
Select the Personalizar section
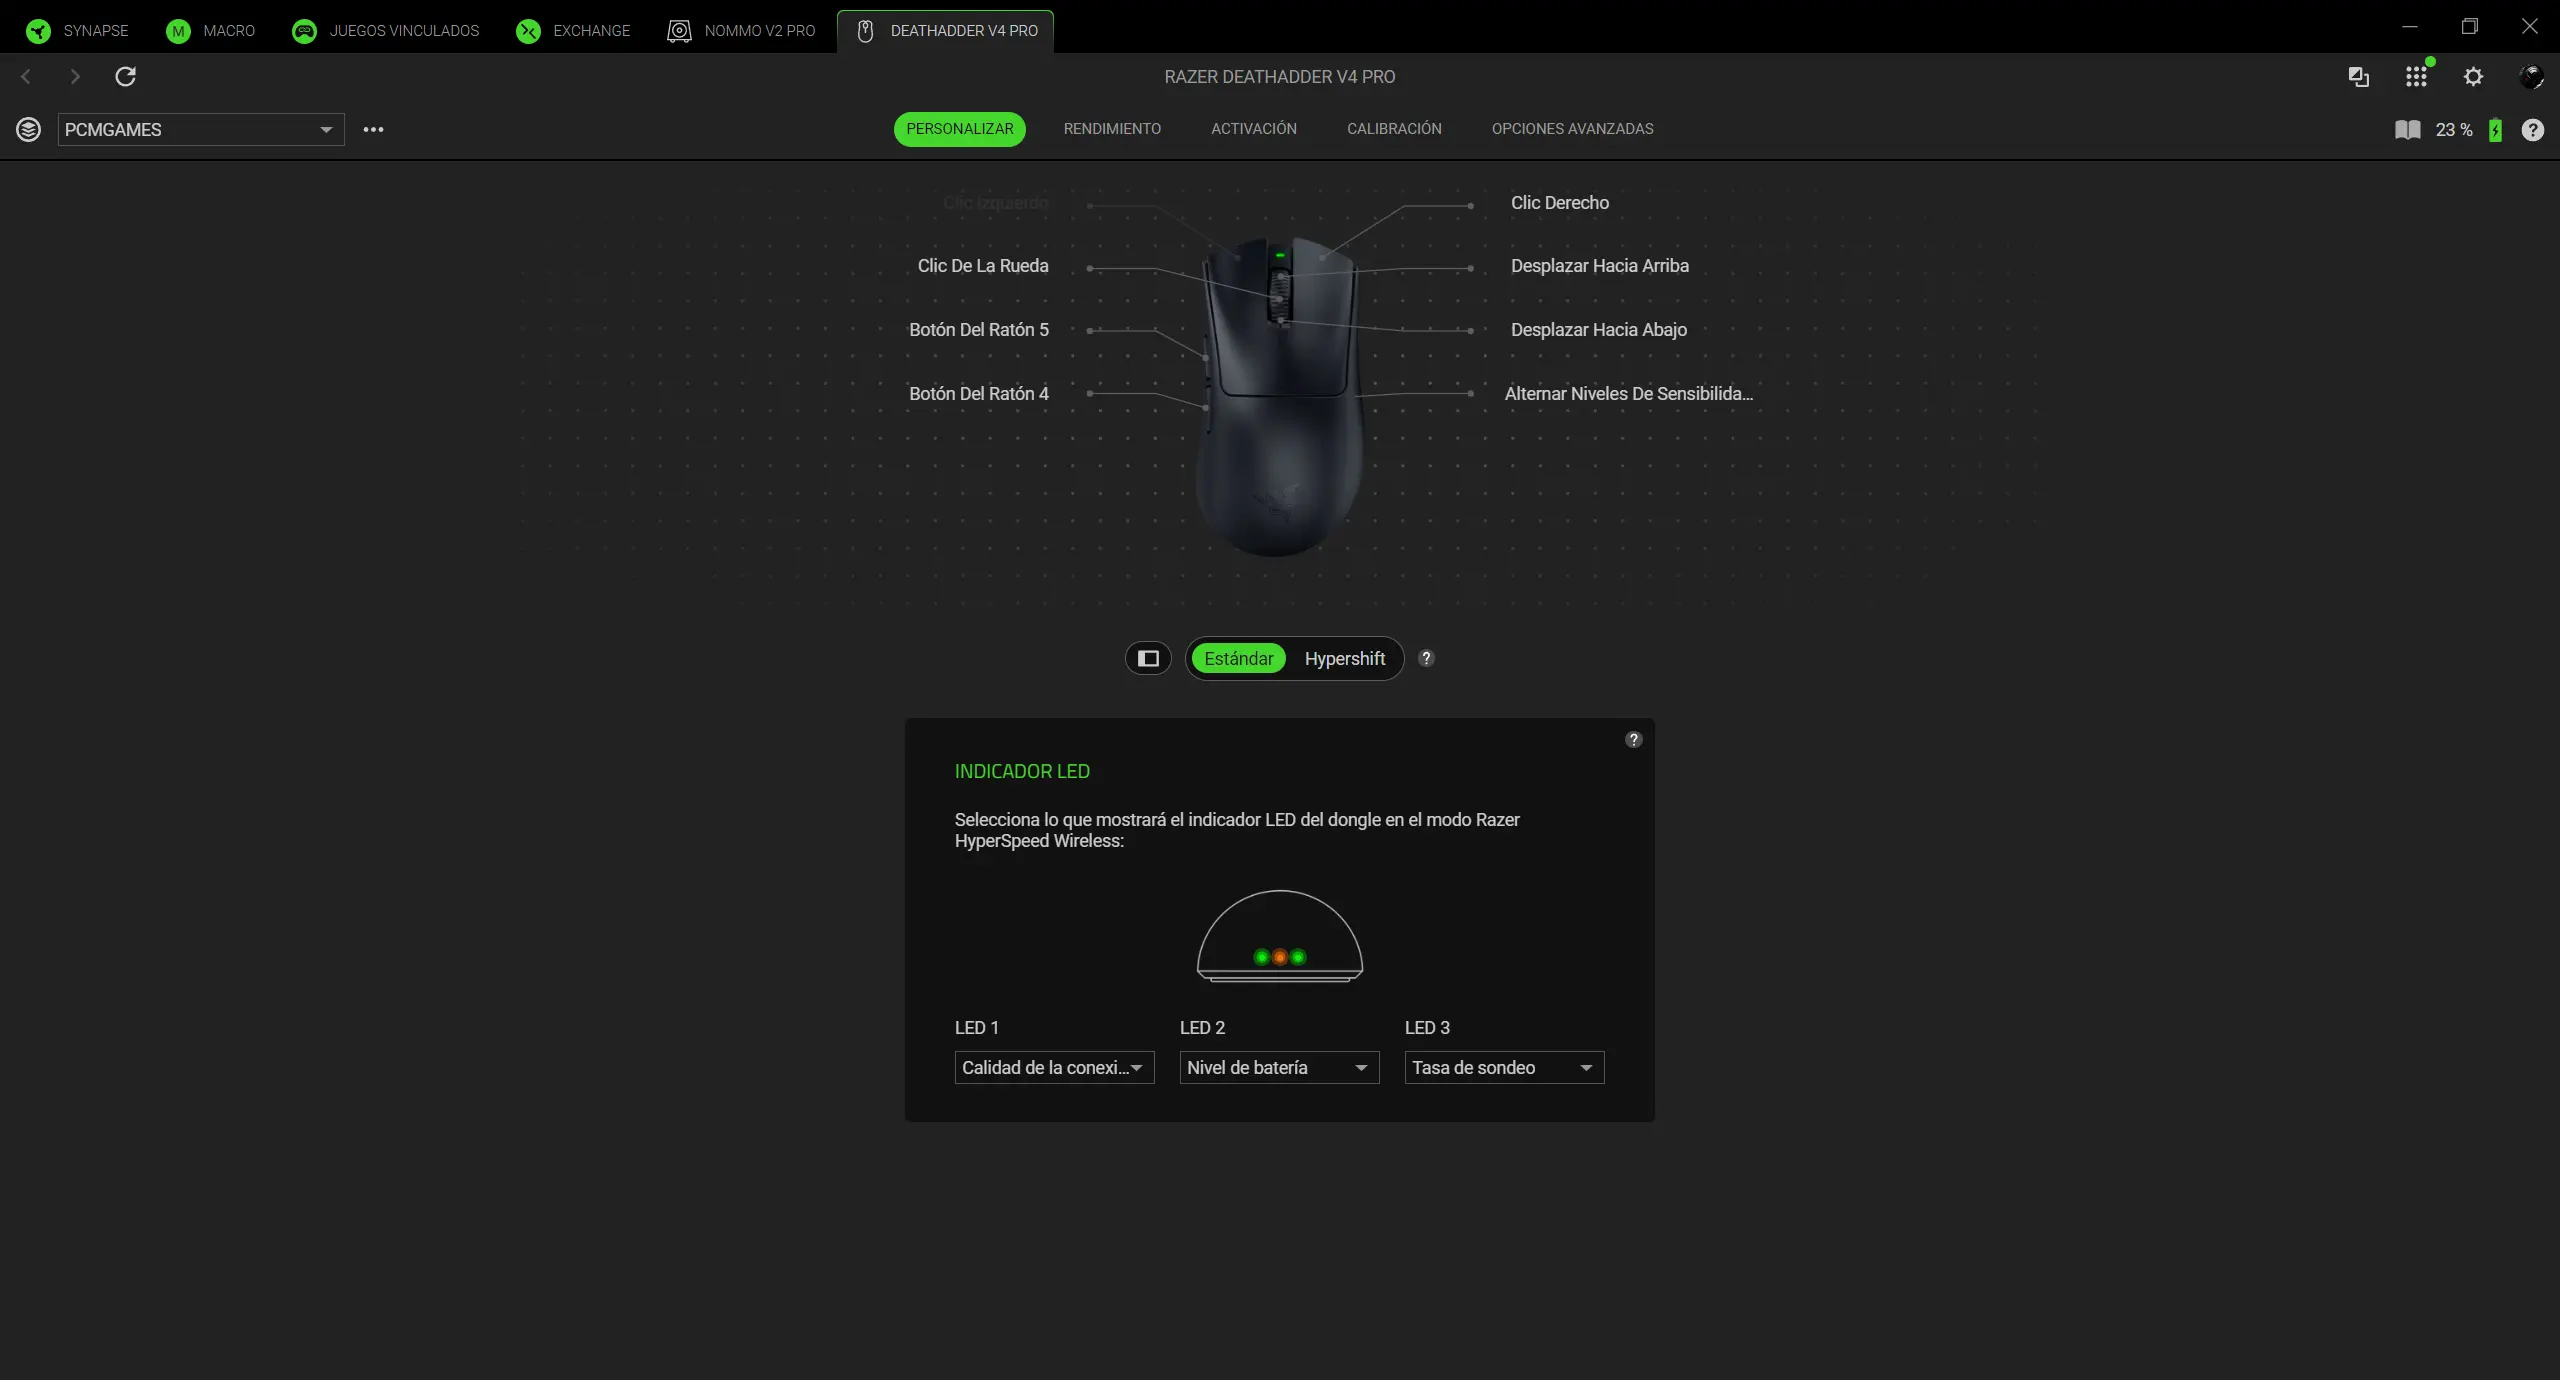(x=959, y=129)
